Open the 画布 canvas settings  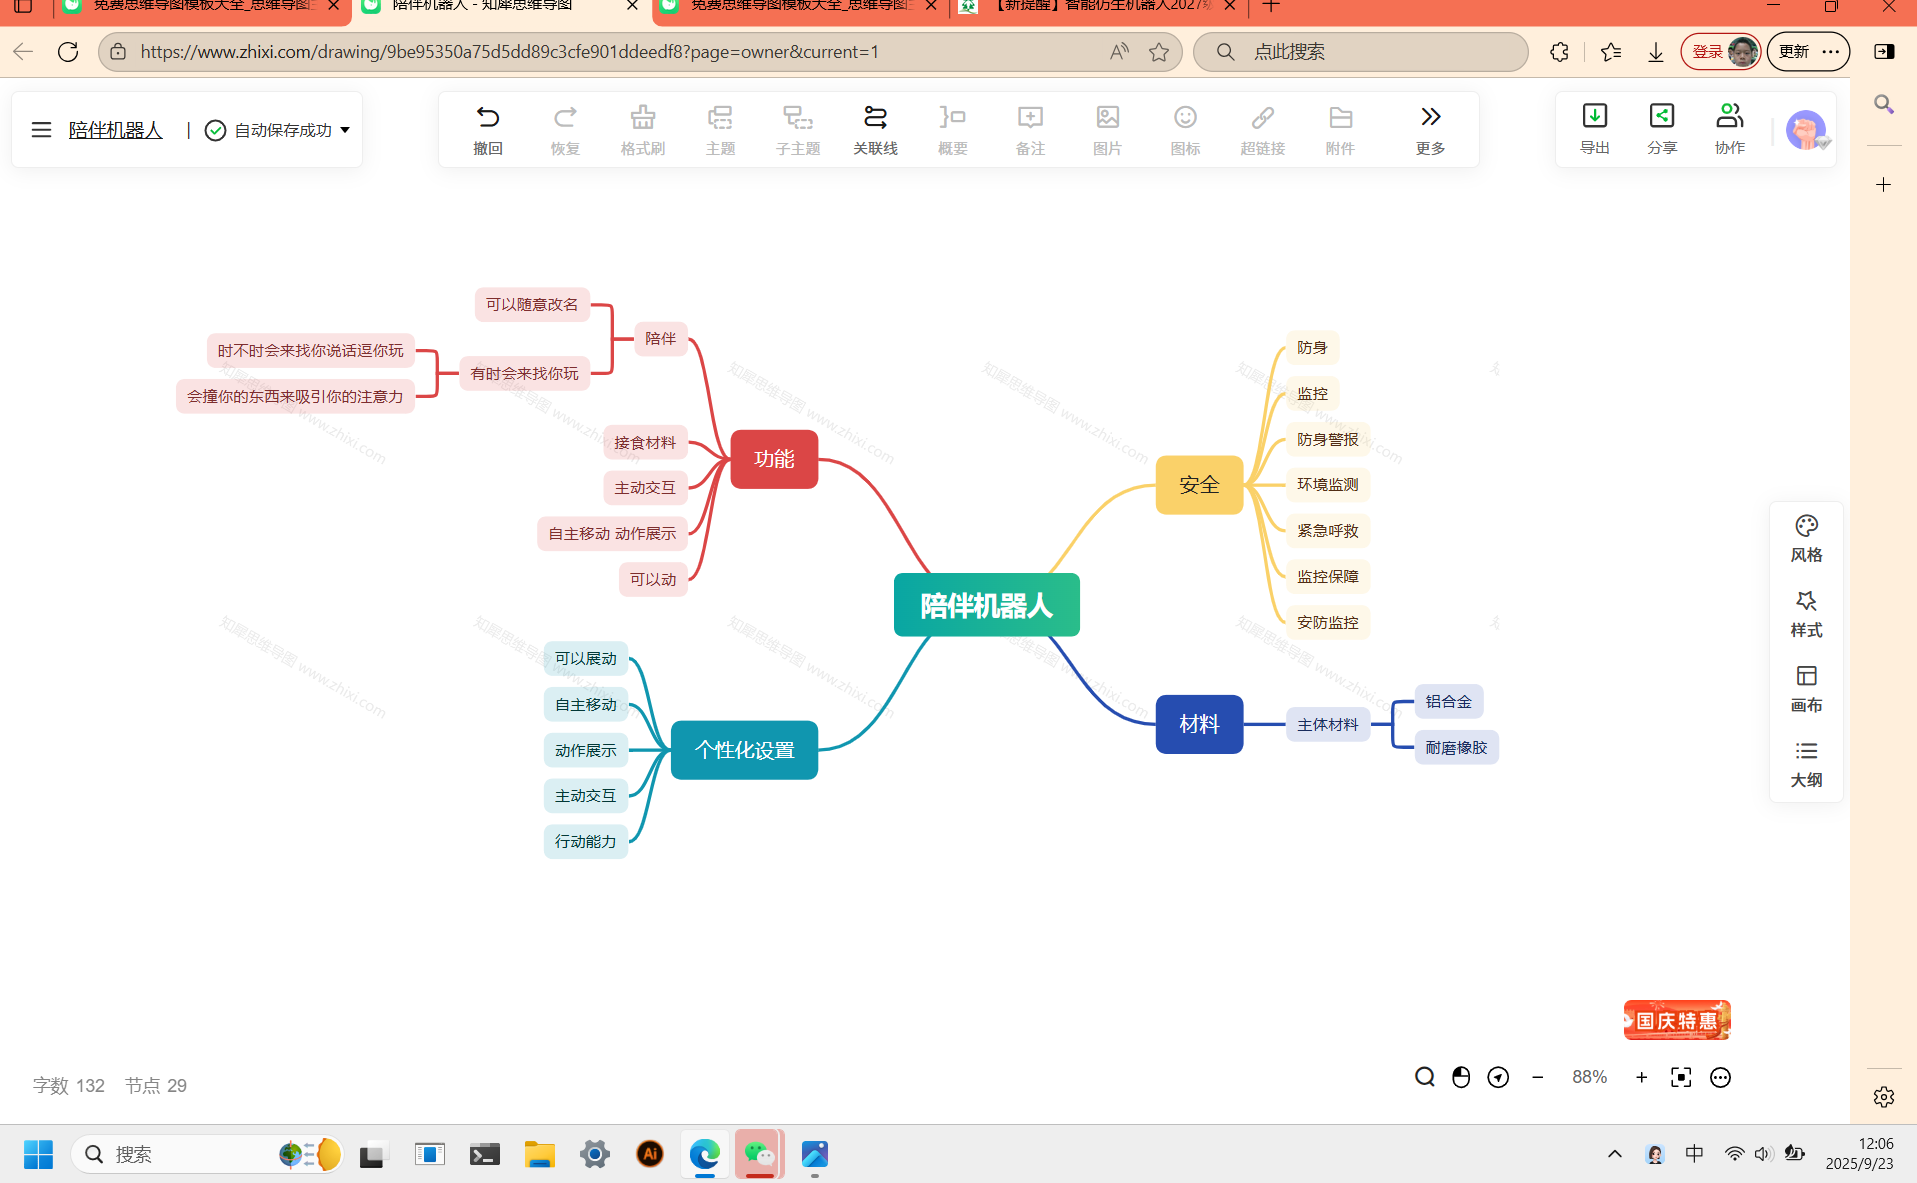1806,689
